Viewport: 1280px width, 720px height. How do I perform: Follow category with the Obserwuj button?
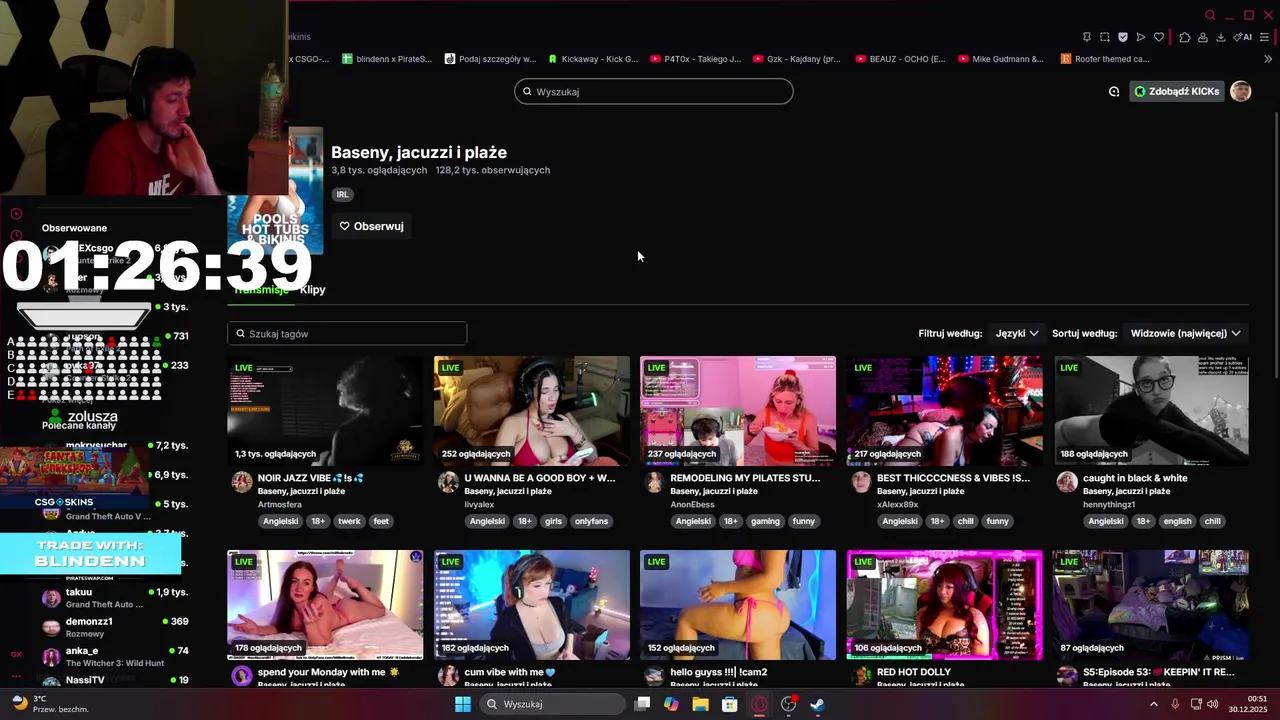372,226
